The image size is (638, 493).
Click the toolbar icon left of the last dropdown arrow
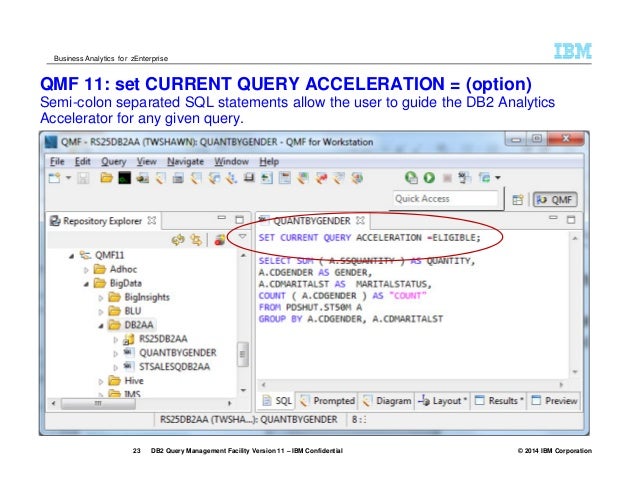[484, 178]
